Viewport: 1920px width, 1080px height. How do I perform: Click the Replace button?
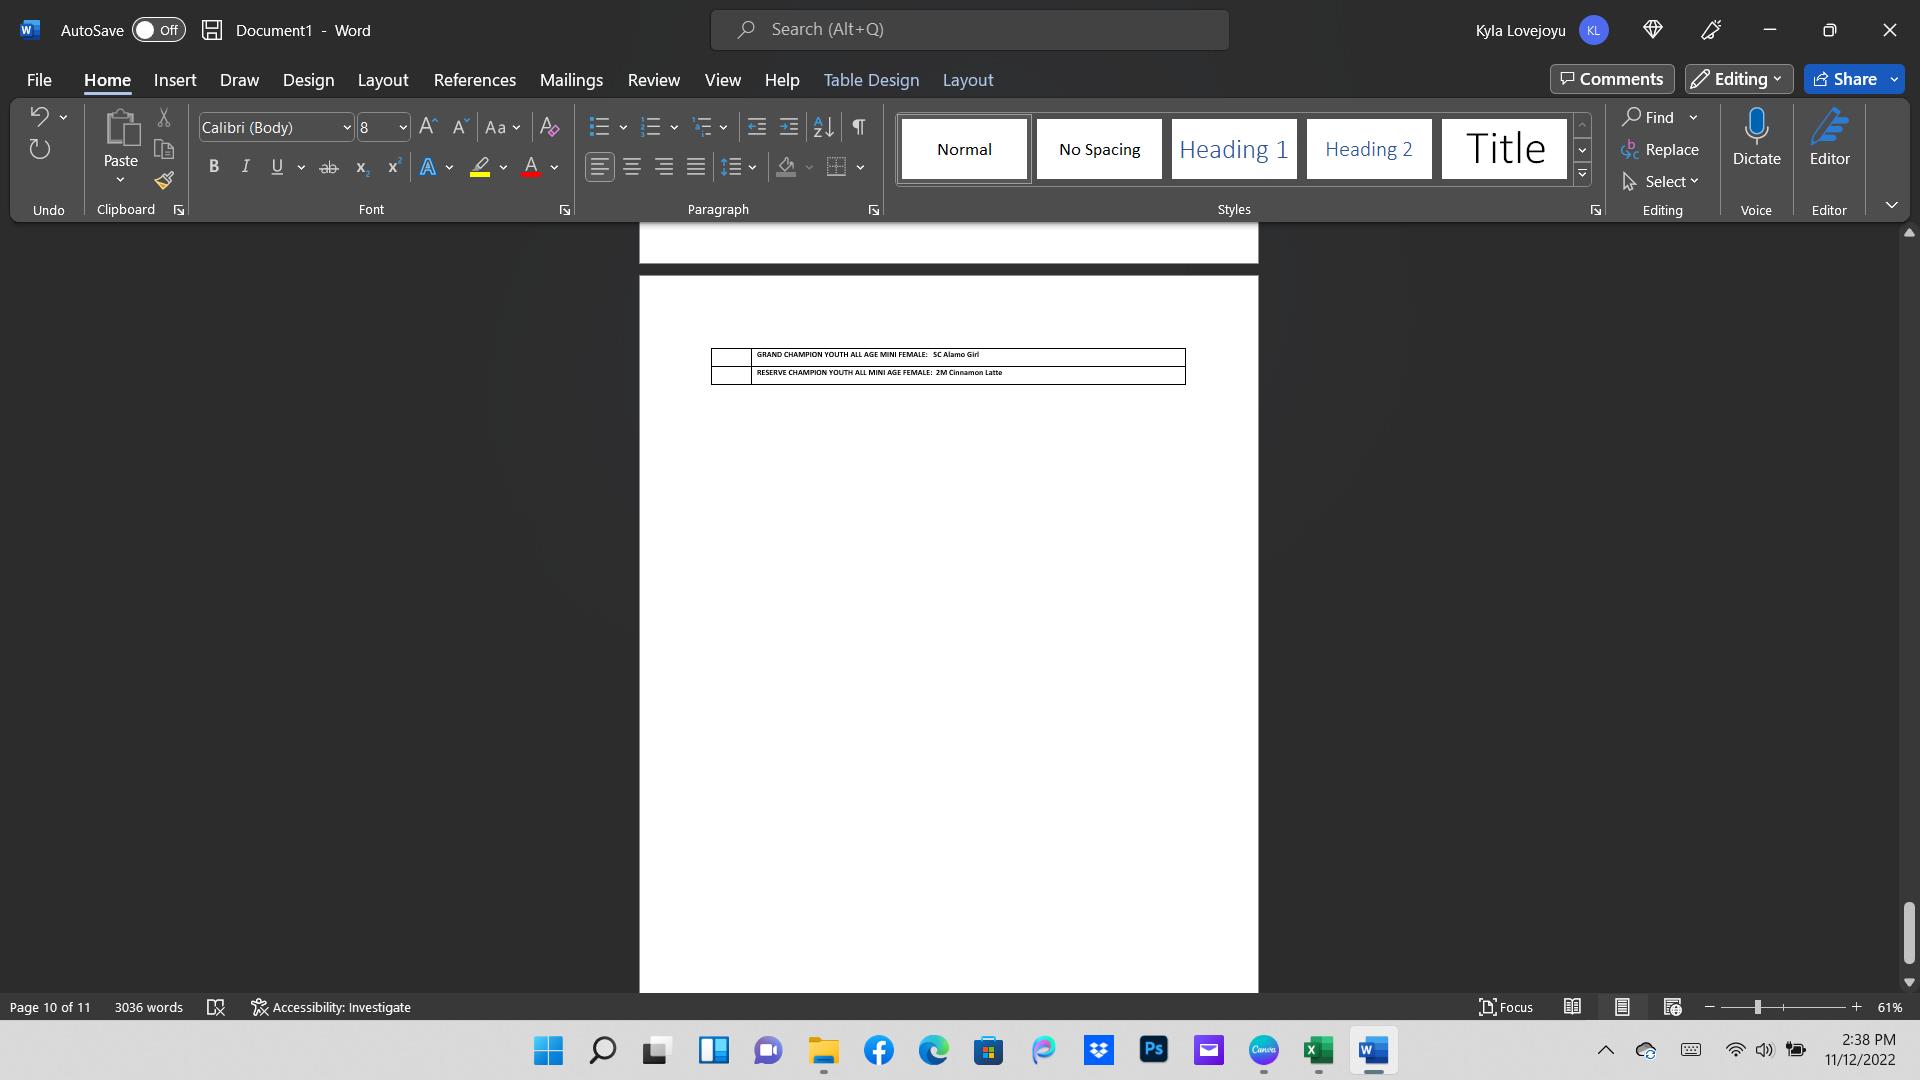(x=1660, y=150)
